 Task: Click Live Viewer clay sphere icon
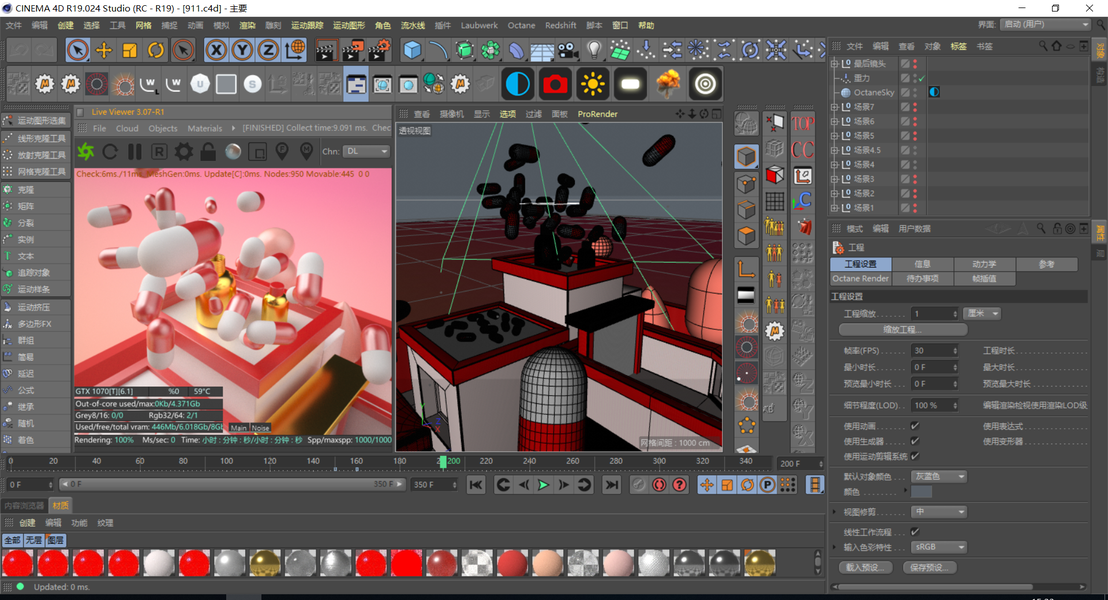pyautogui.click(x=232, y=151)
